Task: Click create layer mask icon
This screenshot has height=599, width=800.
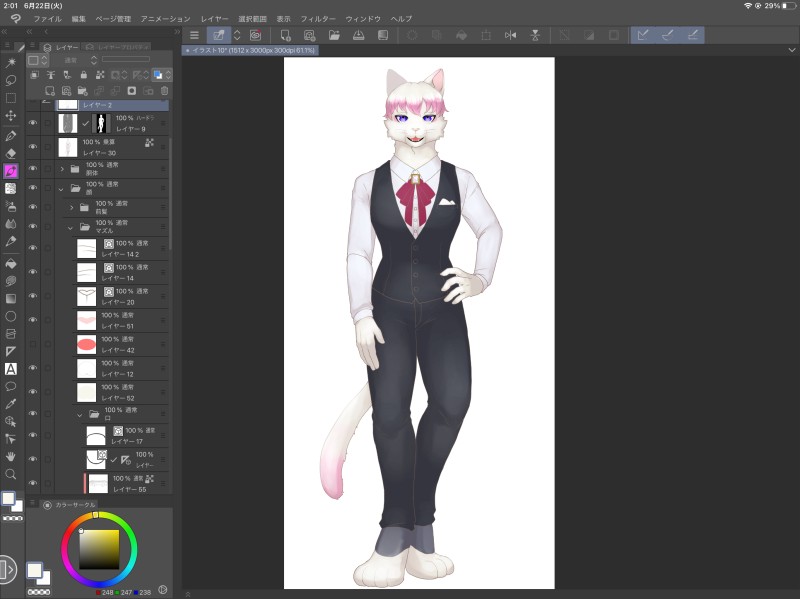Action: click(132, 91)
